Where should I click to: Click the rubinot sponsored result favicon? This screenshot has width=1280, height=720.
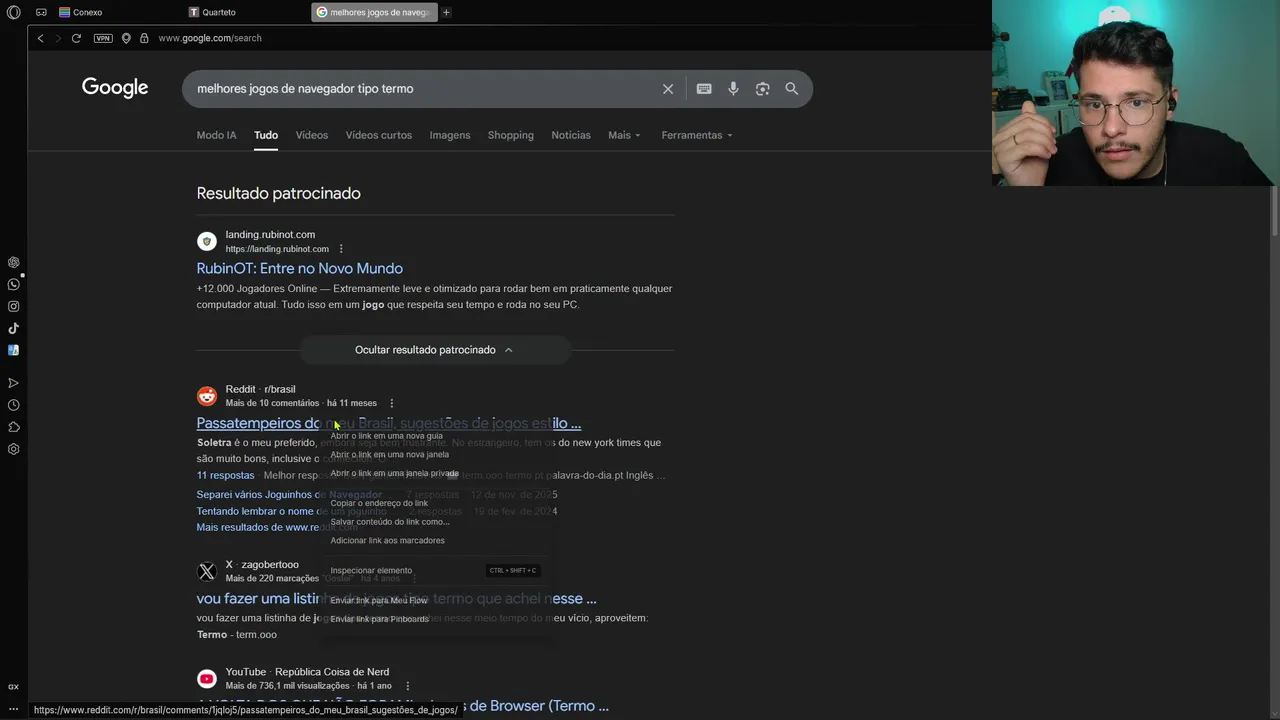tap(207, 241)
